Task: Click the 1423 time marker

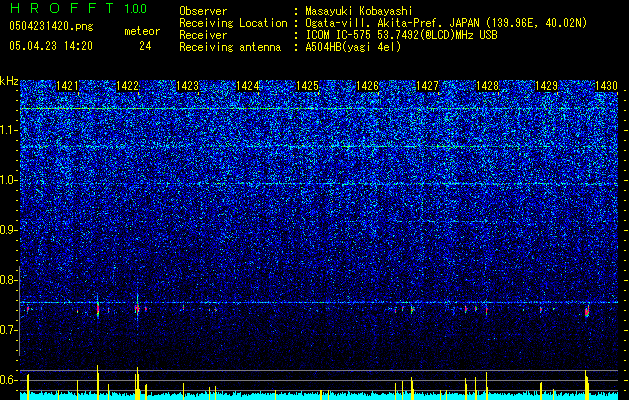Action: click(x=187, y=86)
